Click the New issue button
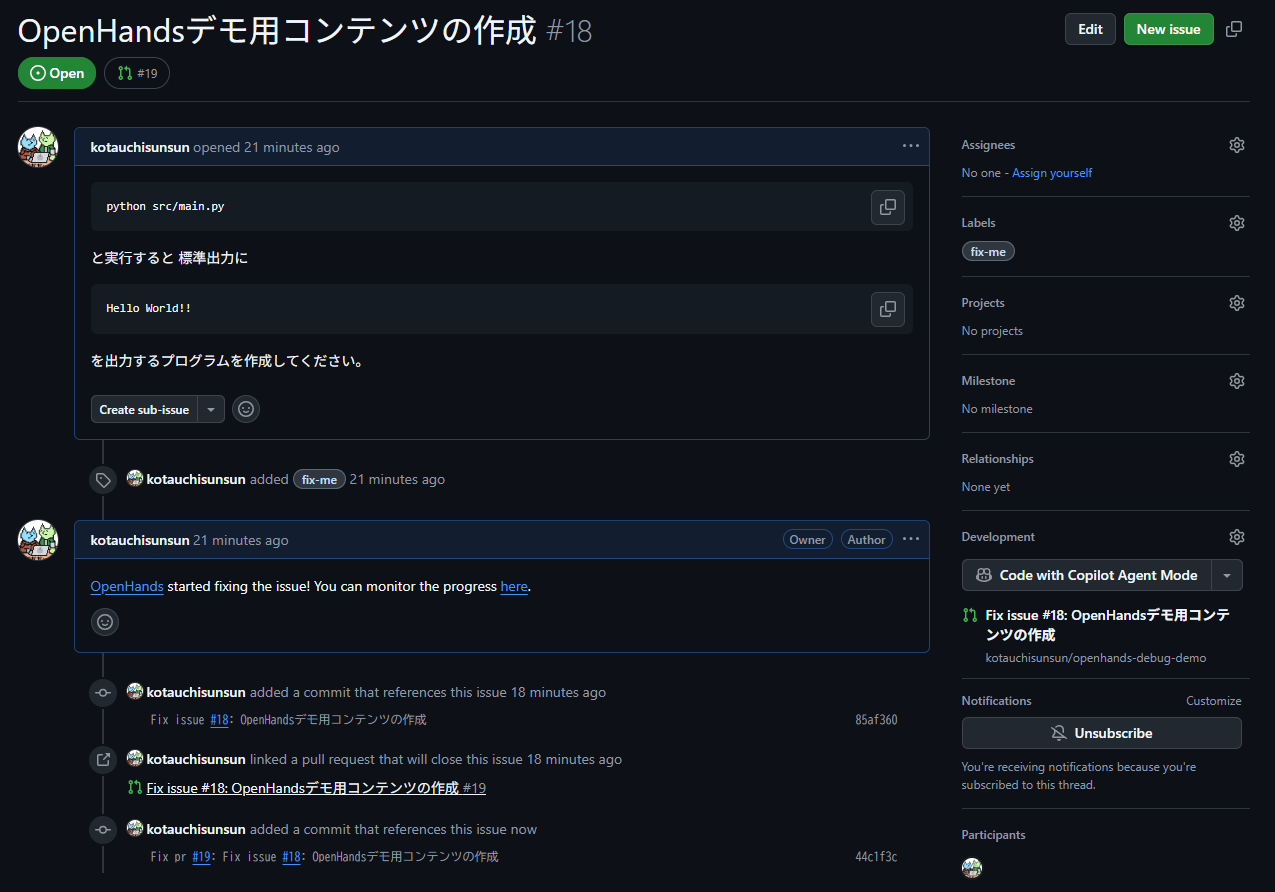This screenshot has width=1275, height=892. (1168, 29)
